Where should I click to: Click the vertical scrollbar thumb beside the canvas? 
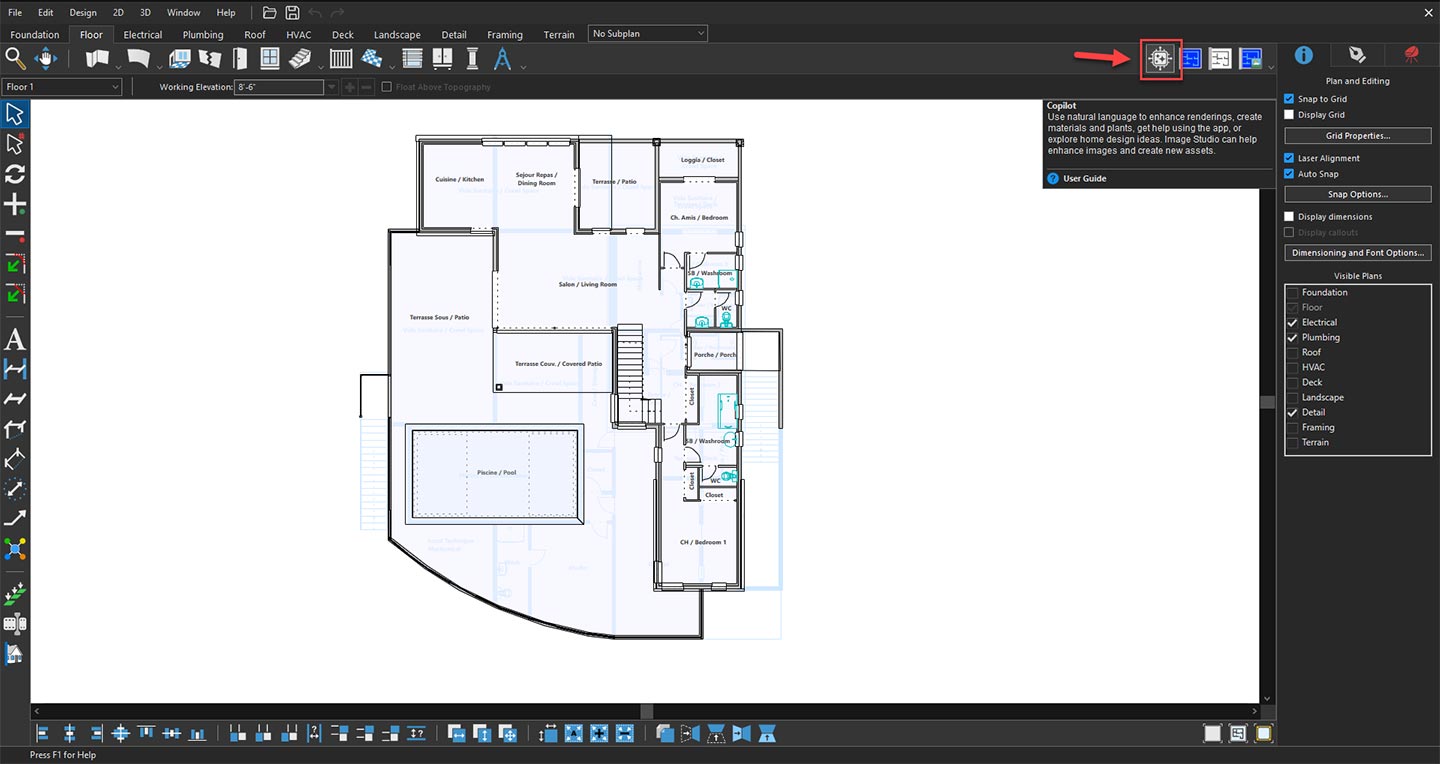[1267, 402]
